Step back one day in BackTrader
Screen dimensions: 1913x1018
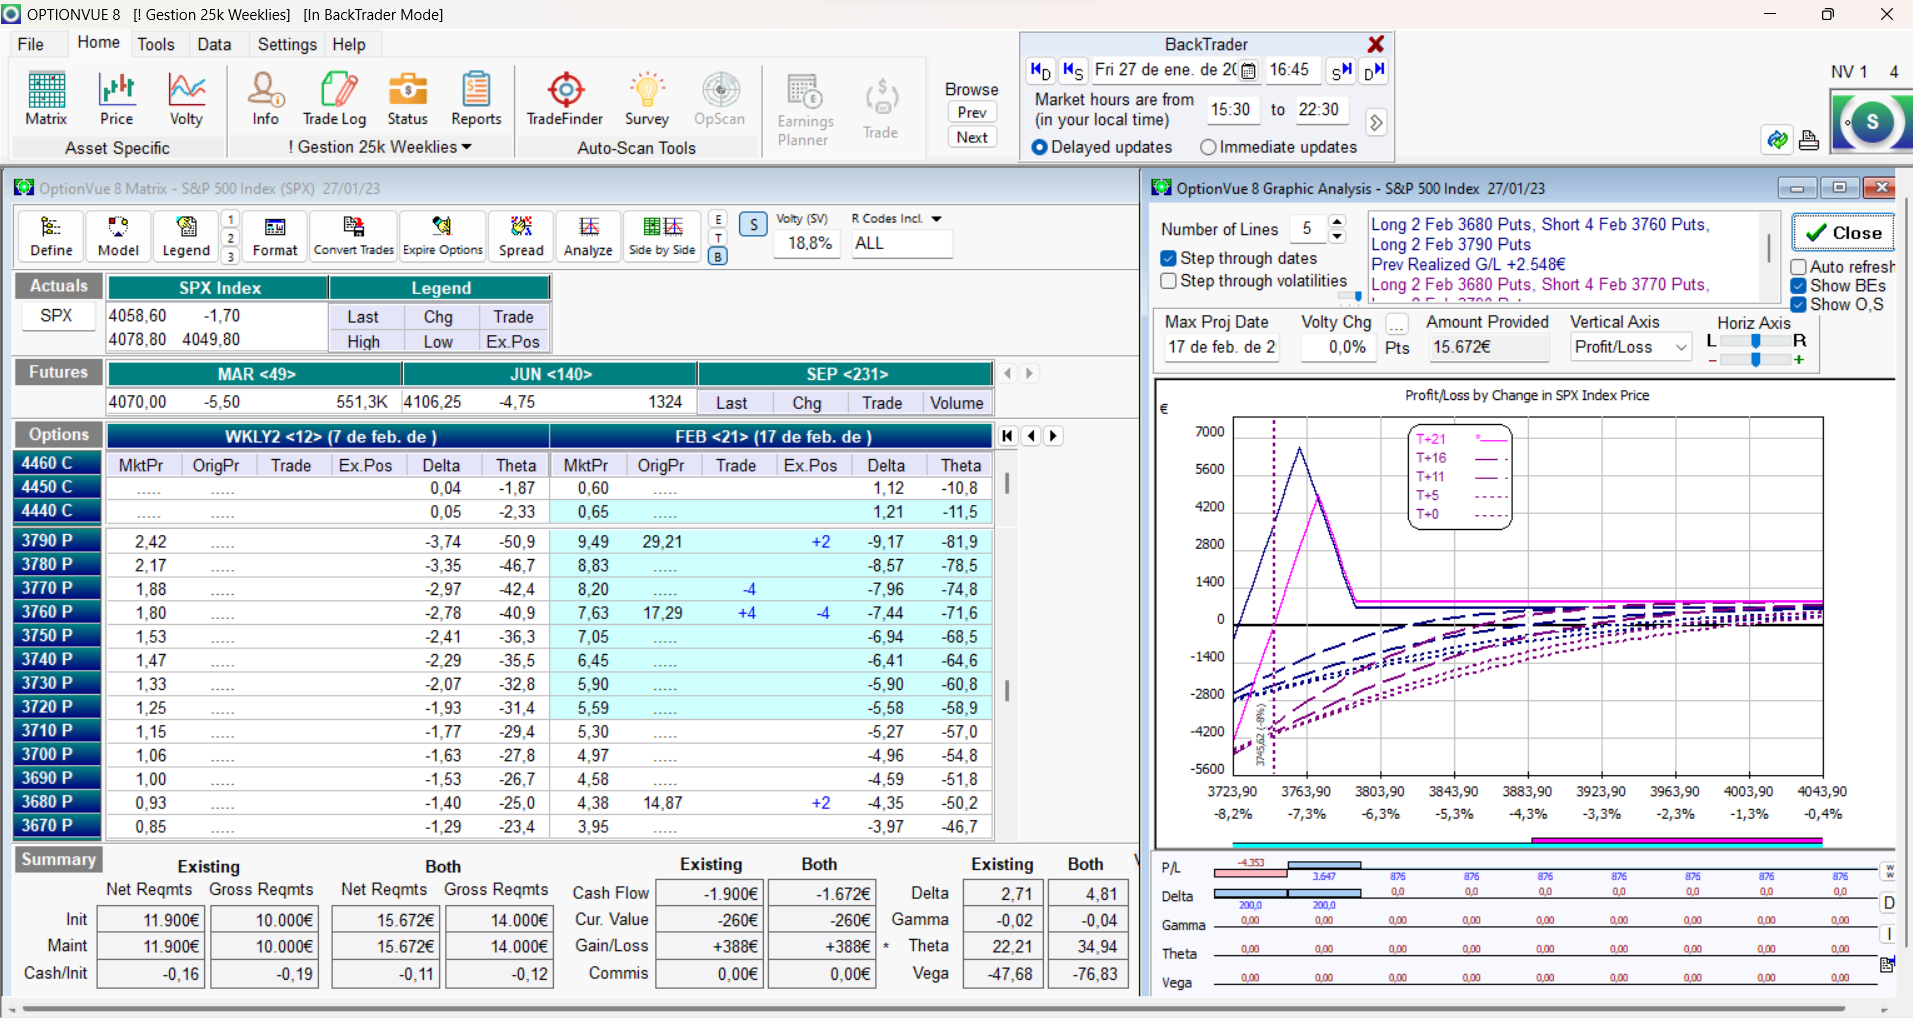point(1041,70)
